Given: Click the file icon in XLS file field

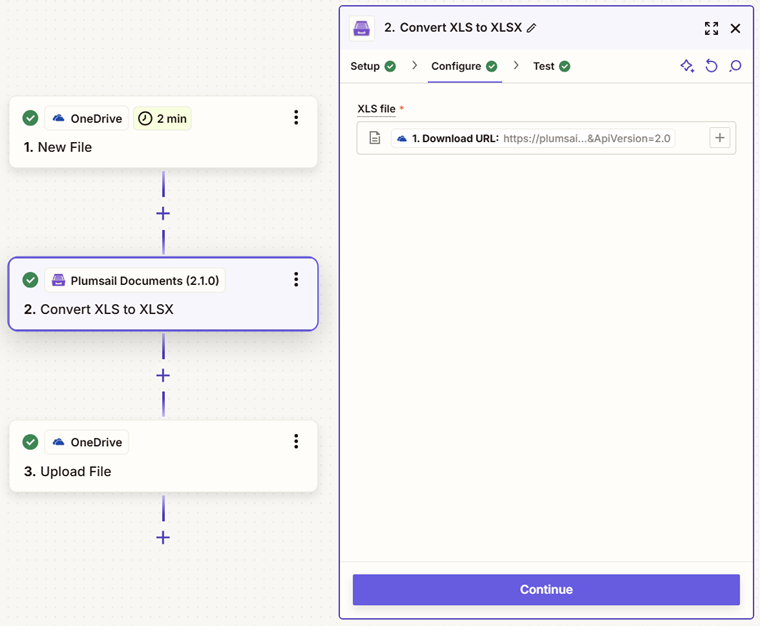Looking at the screenshot, I should 375,138.
